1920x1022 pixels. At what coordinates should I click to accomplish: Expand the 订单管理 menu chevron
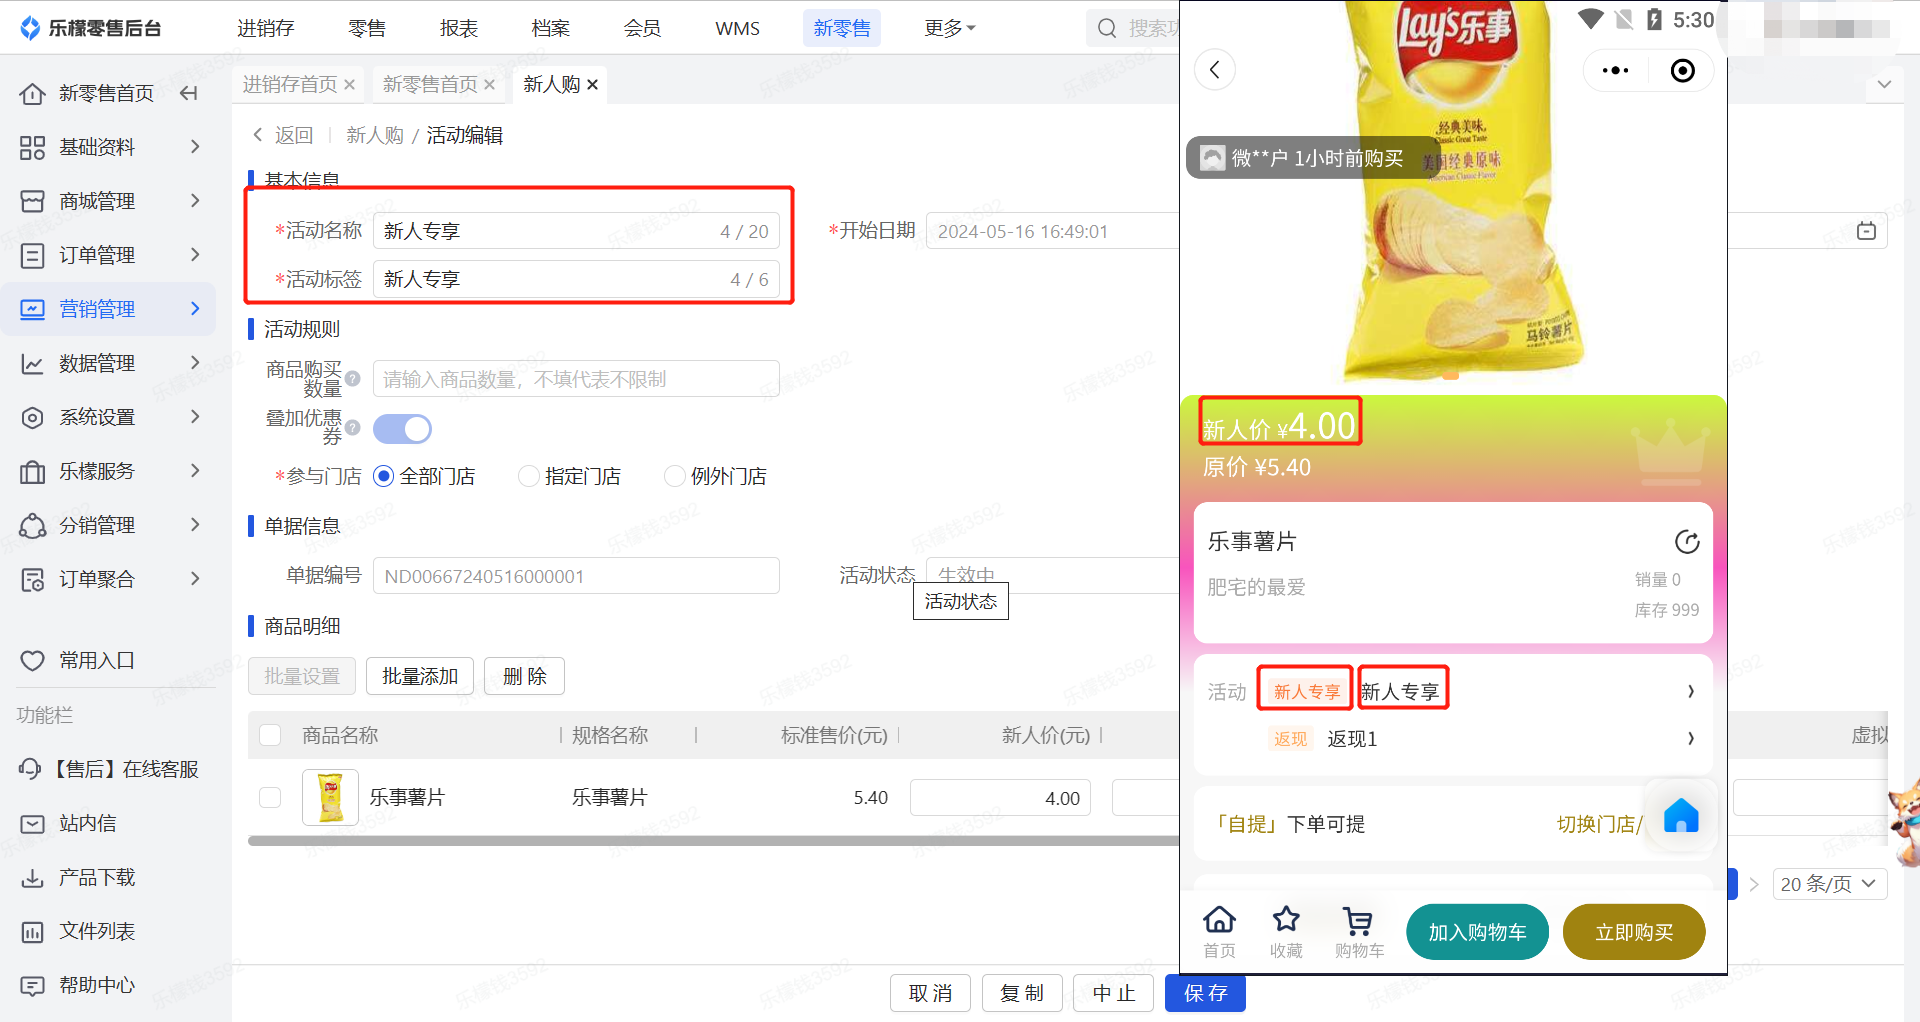(x=195, y=255)
